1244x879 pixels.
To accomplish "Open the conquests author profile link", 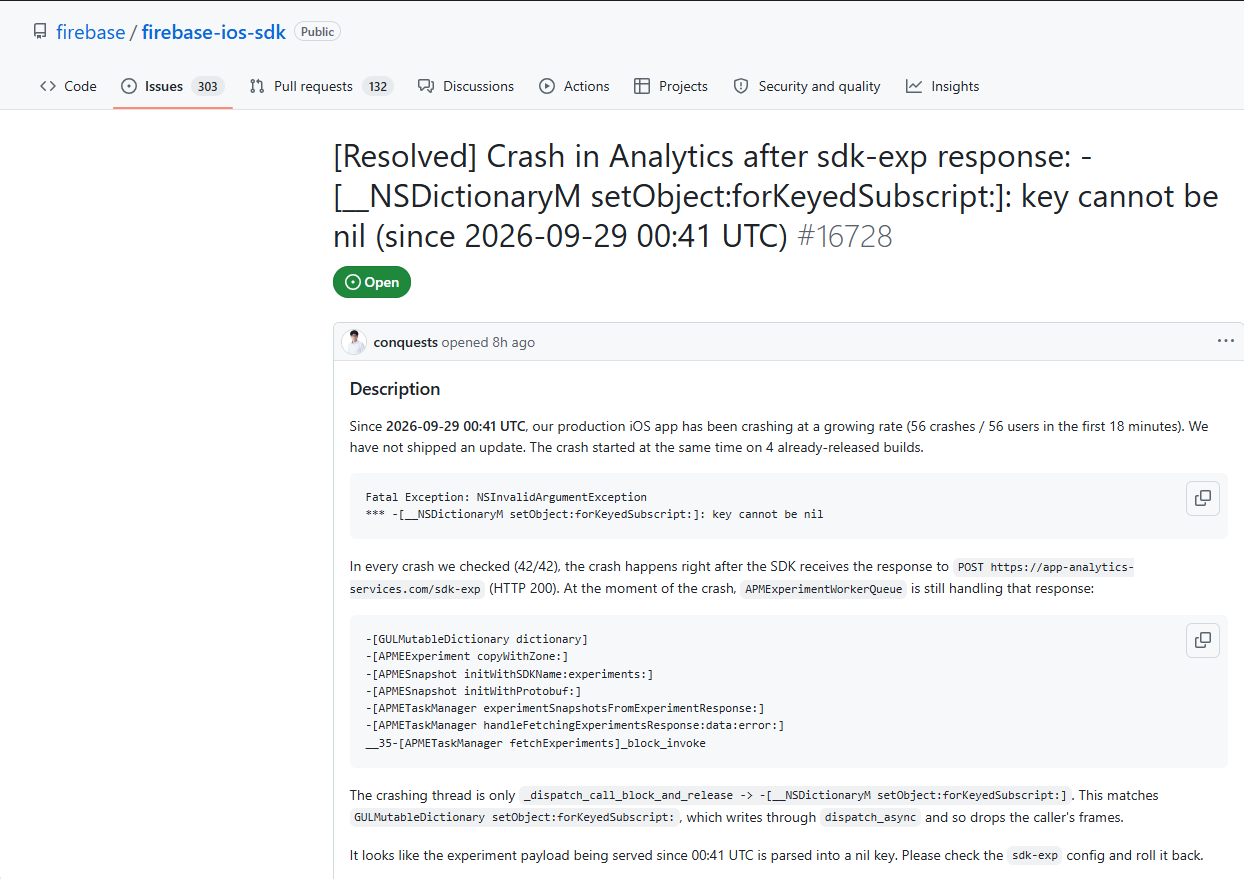I will (406, 342).
